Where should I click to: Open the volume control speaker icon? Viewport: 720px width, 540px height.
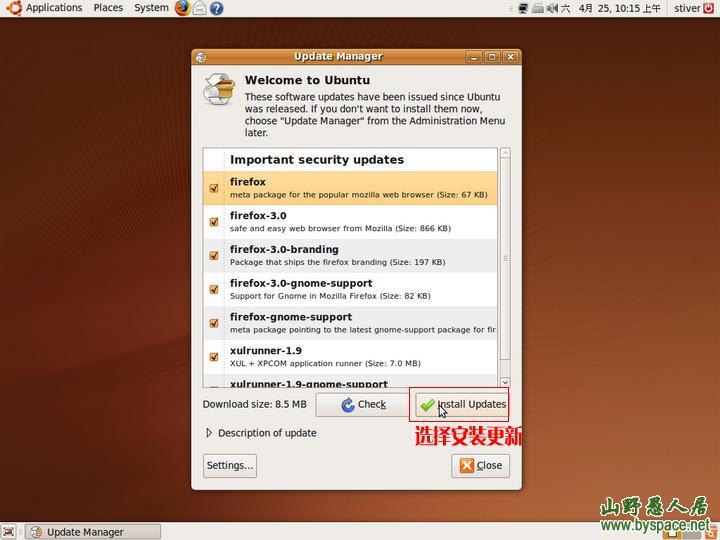click(x=552, y=8)
